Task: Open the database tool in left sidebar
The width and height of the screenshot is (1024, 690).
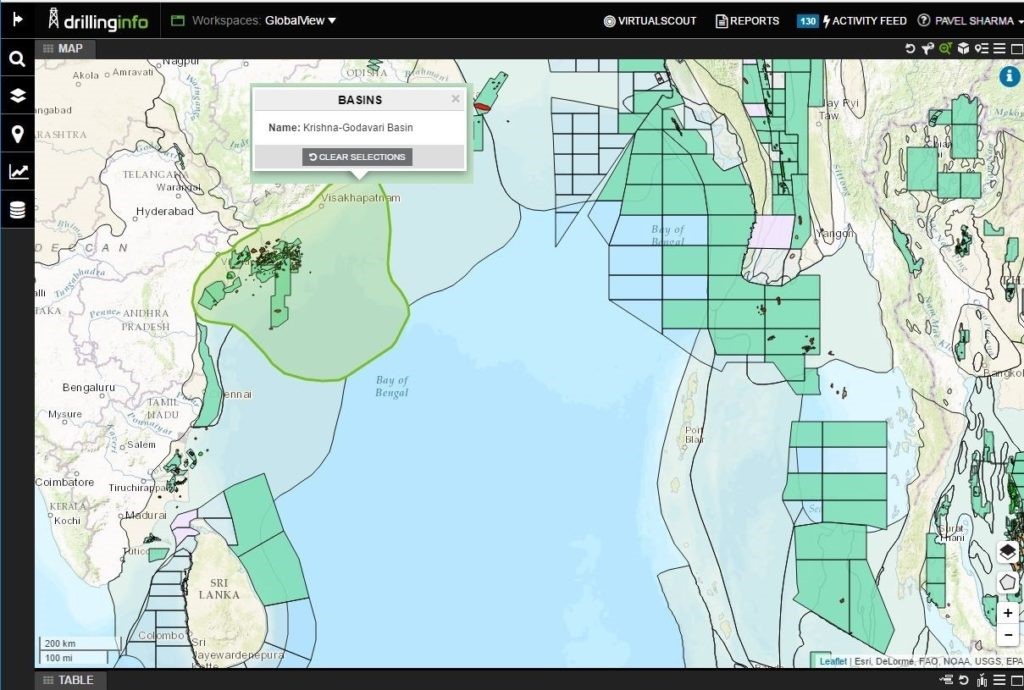Action: 18,210
